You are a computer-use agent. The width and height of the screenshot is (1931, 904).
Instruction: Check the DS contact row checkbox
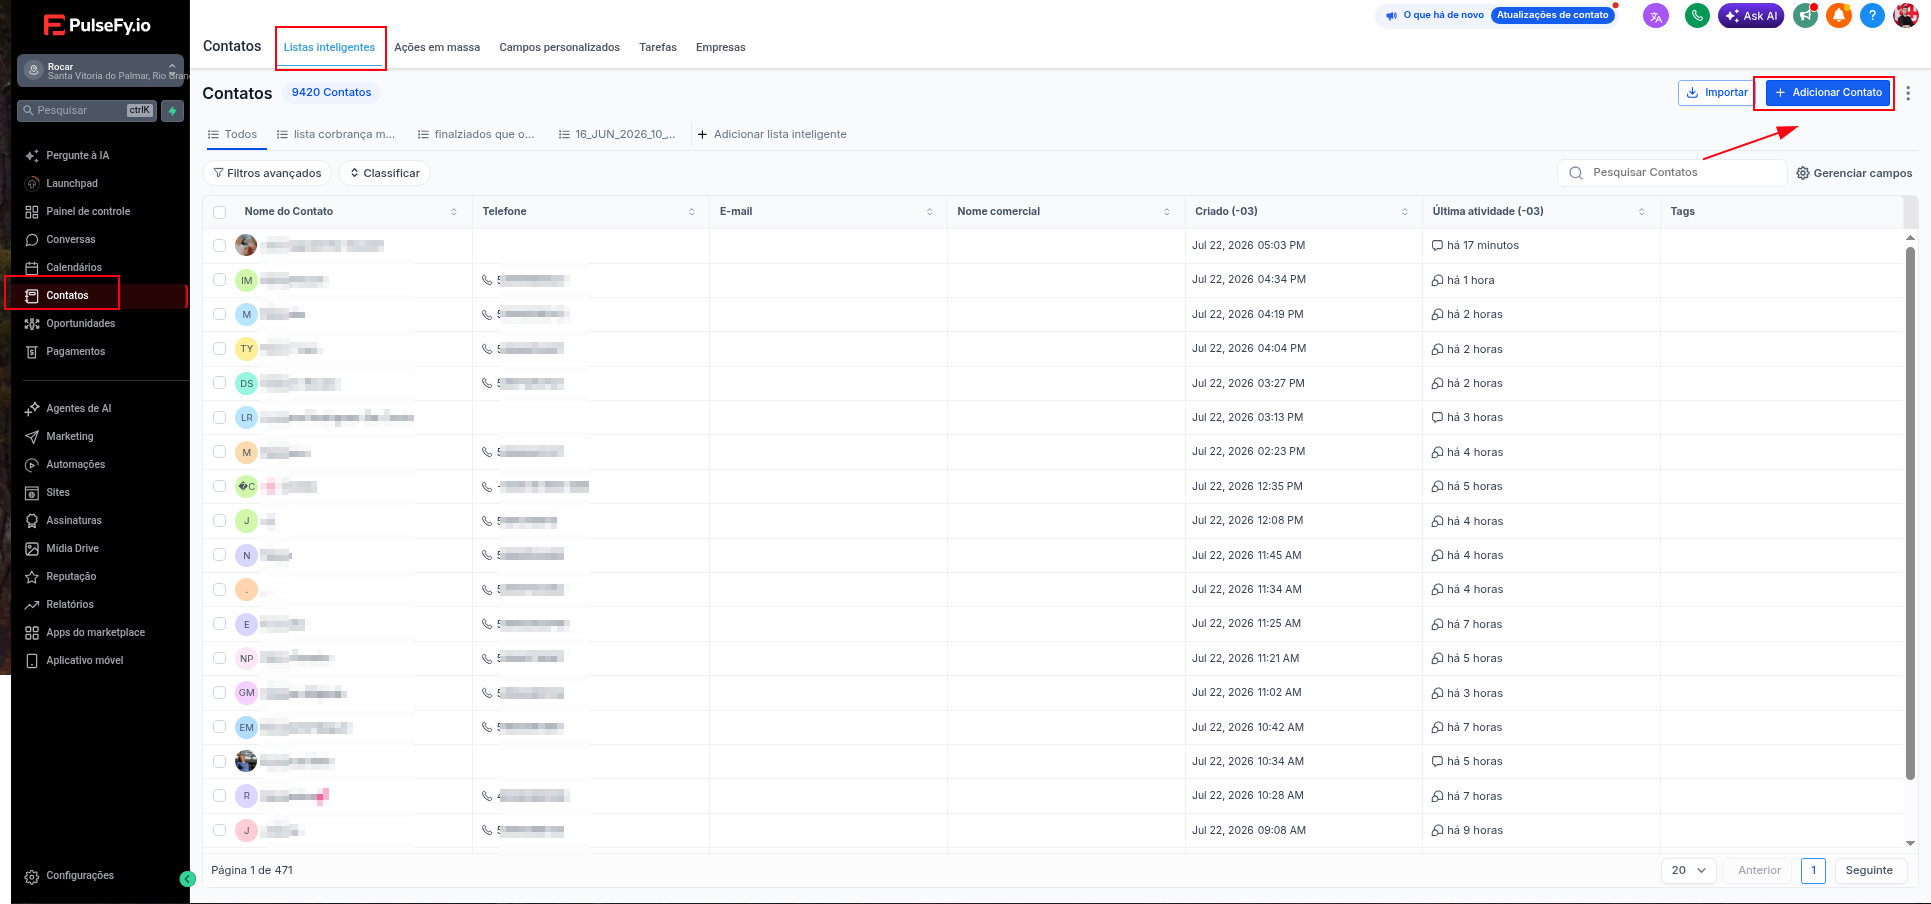click(x=220, y=383)
